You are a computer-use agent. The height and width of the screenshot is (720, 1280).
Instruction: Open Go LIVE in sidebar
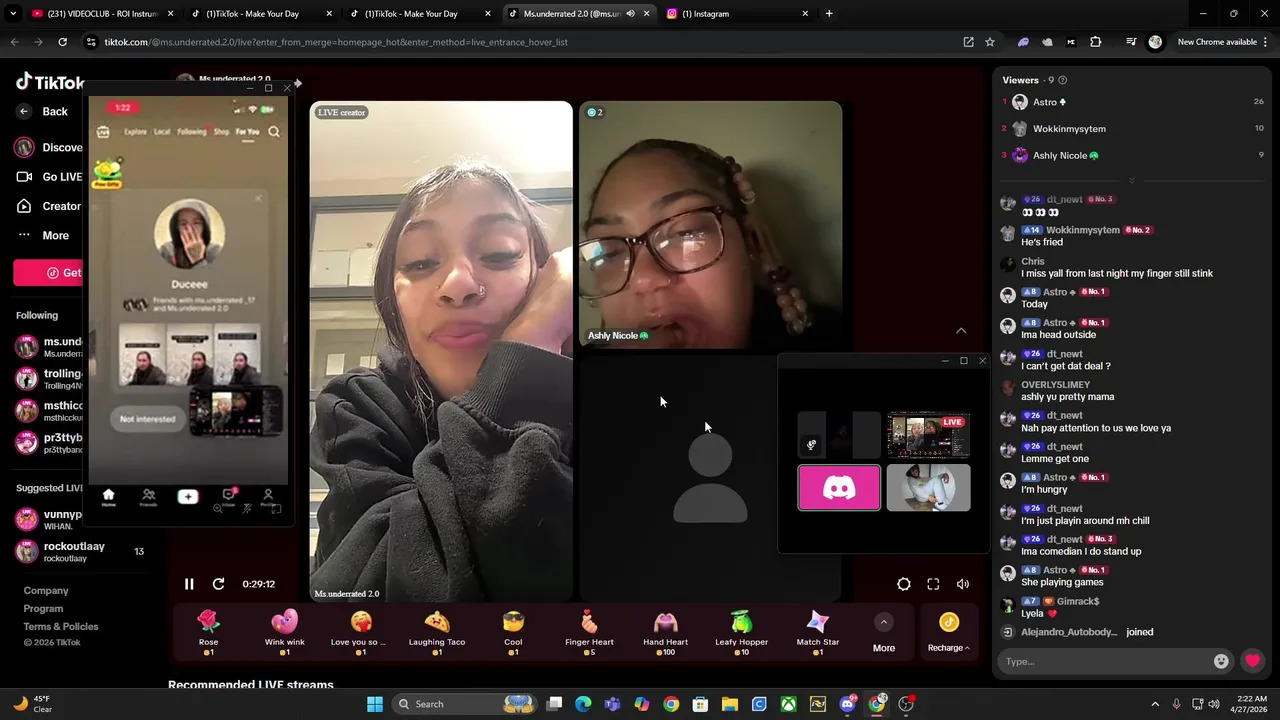coord(50,177)
